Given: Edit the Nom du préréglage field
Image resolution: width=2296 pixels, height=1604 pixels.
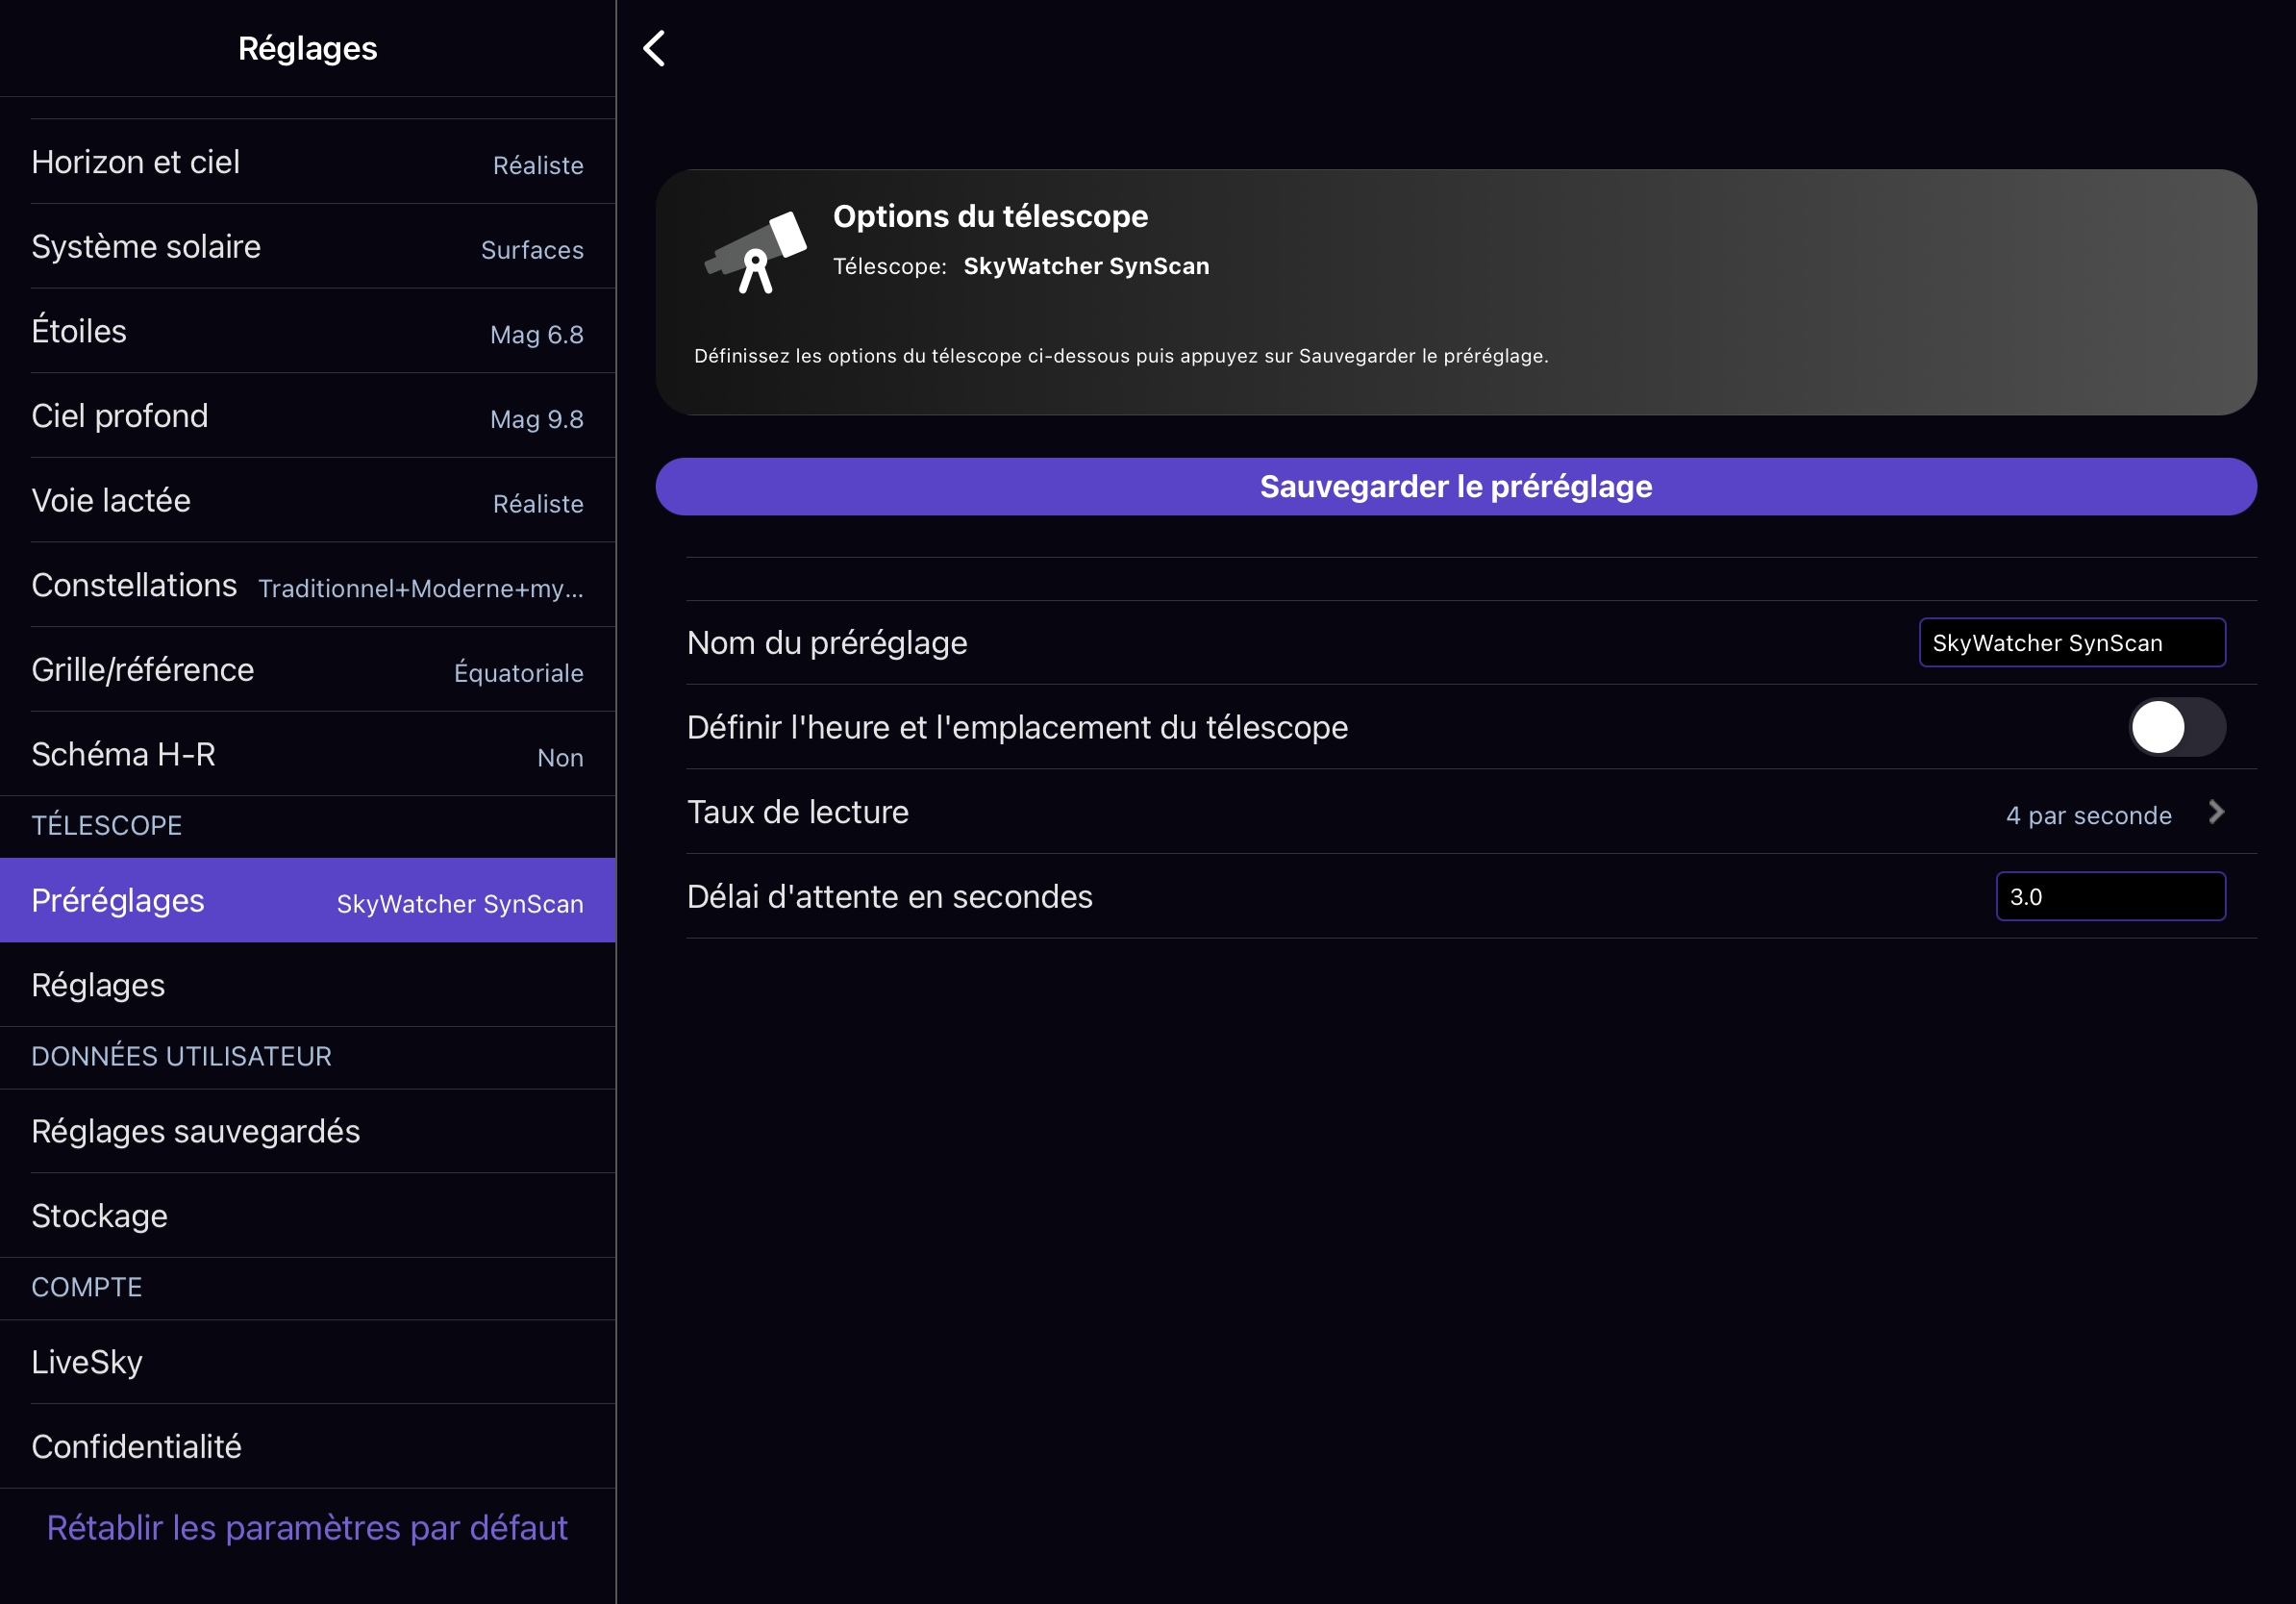Looking at the screenshot, I should (x=2071, y=643).
